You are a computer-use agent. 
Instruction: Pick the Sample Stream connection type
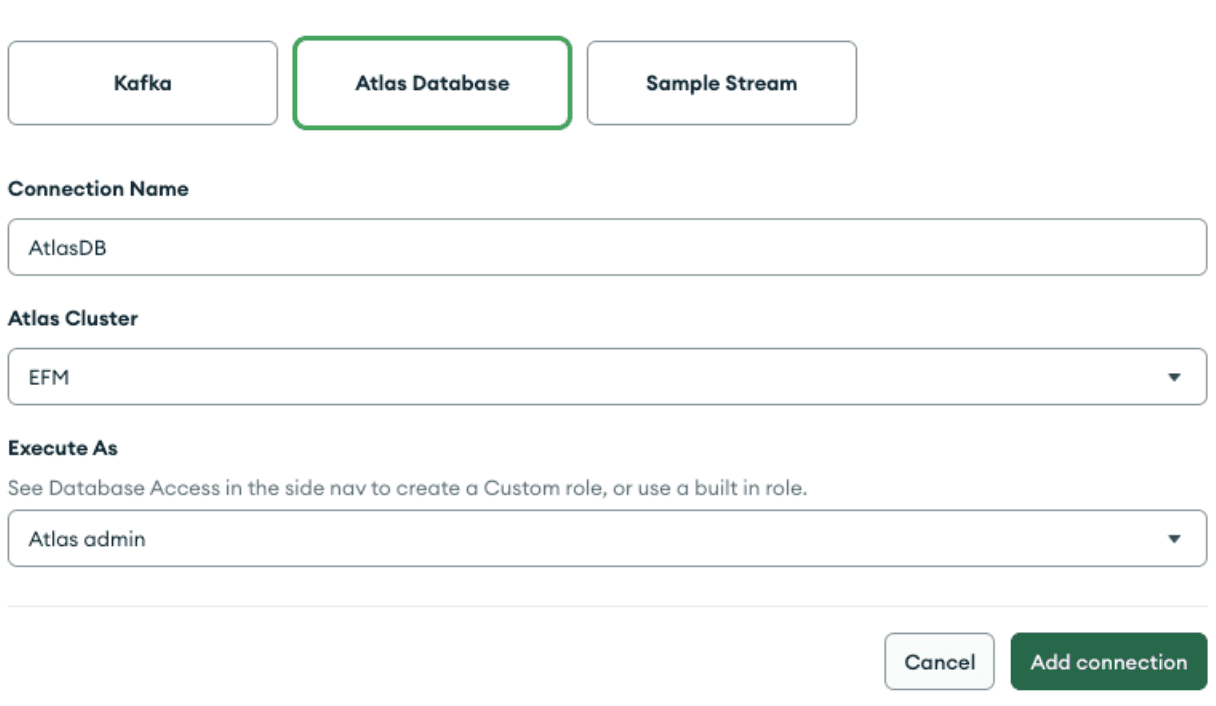721,83
